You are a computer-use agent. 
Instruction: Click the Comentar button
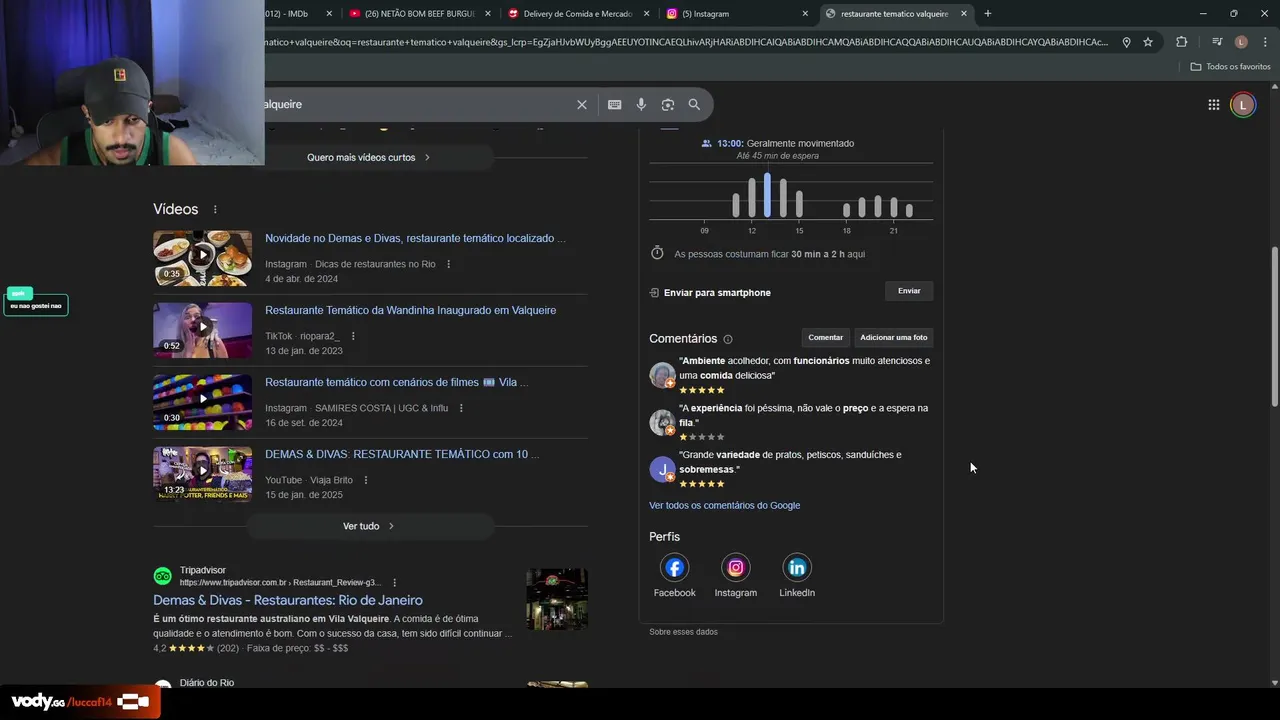pyautogui.click(x=826, y=337)
